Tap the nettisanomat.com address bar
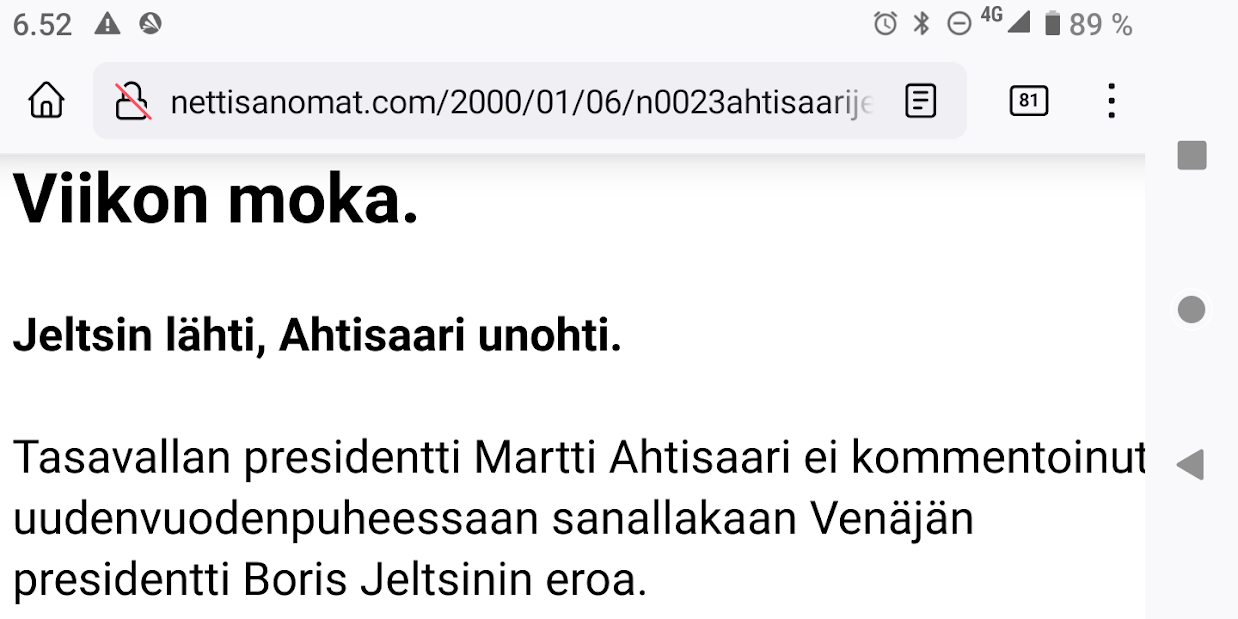 (x=520, y=102)
